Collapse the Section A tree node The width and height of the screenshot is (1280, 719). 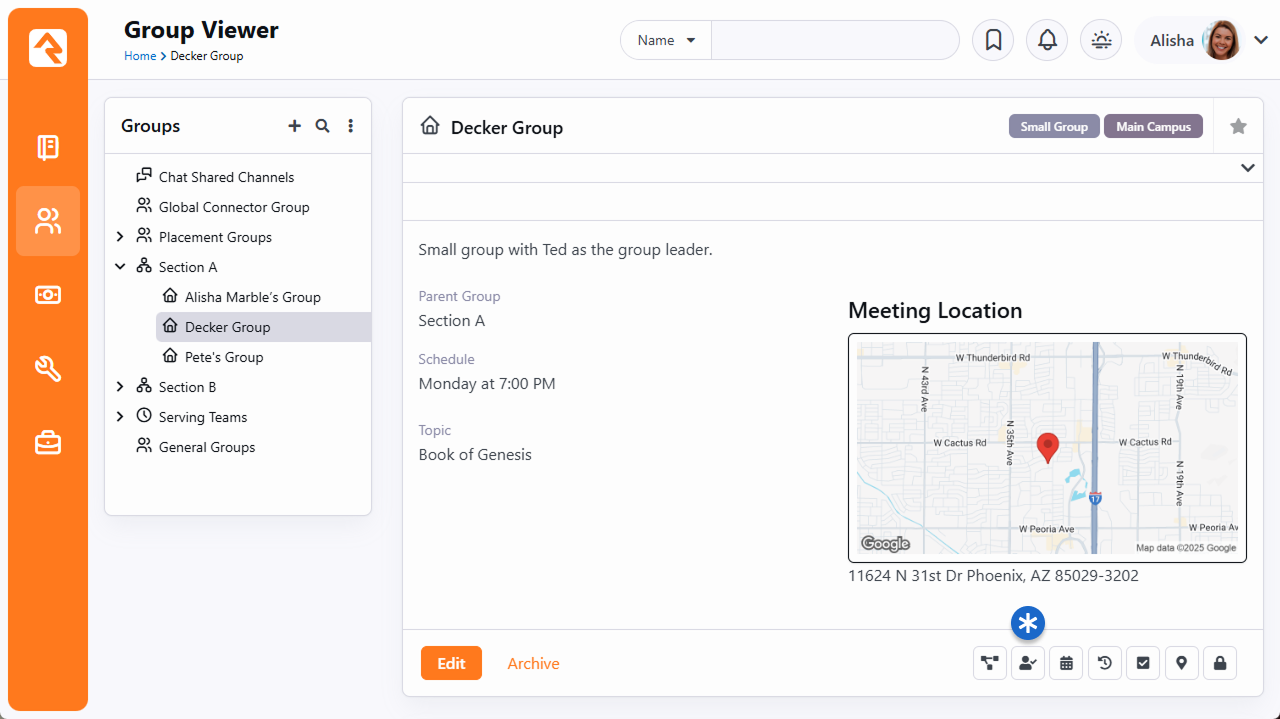coord(120,267)
